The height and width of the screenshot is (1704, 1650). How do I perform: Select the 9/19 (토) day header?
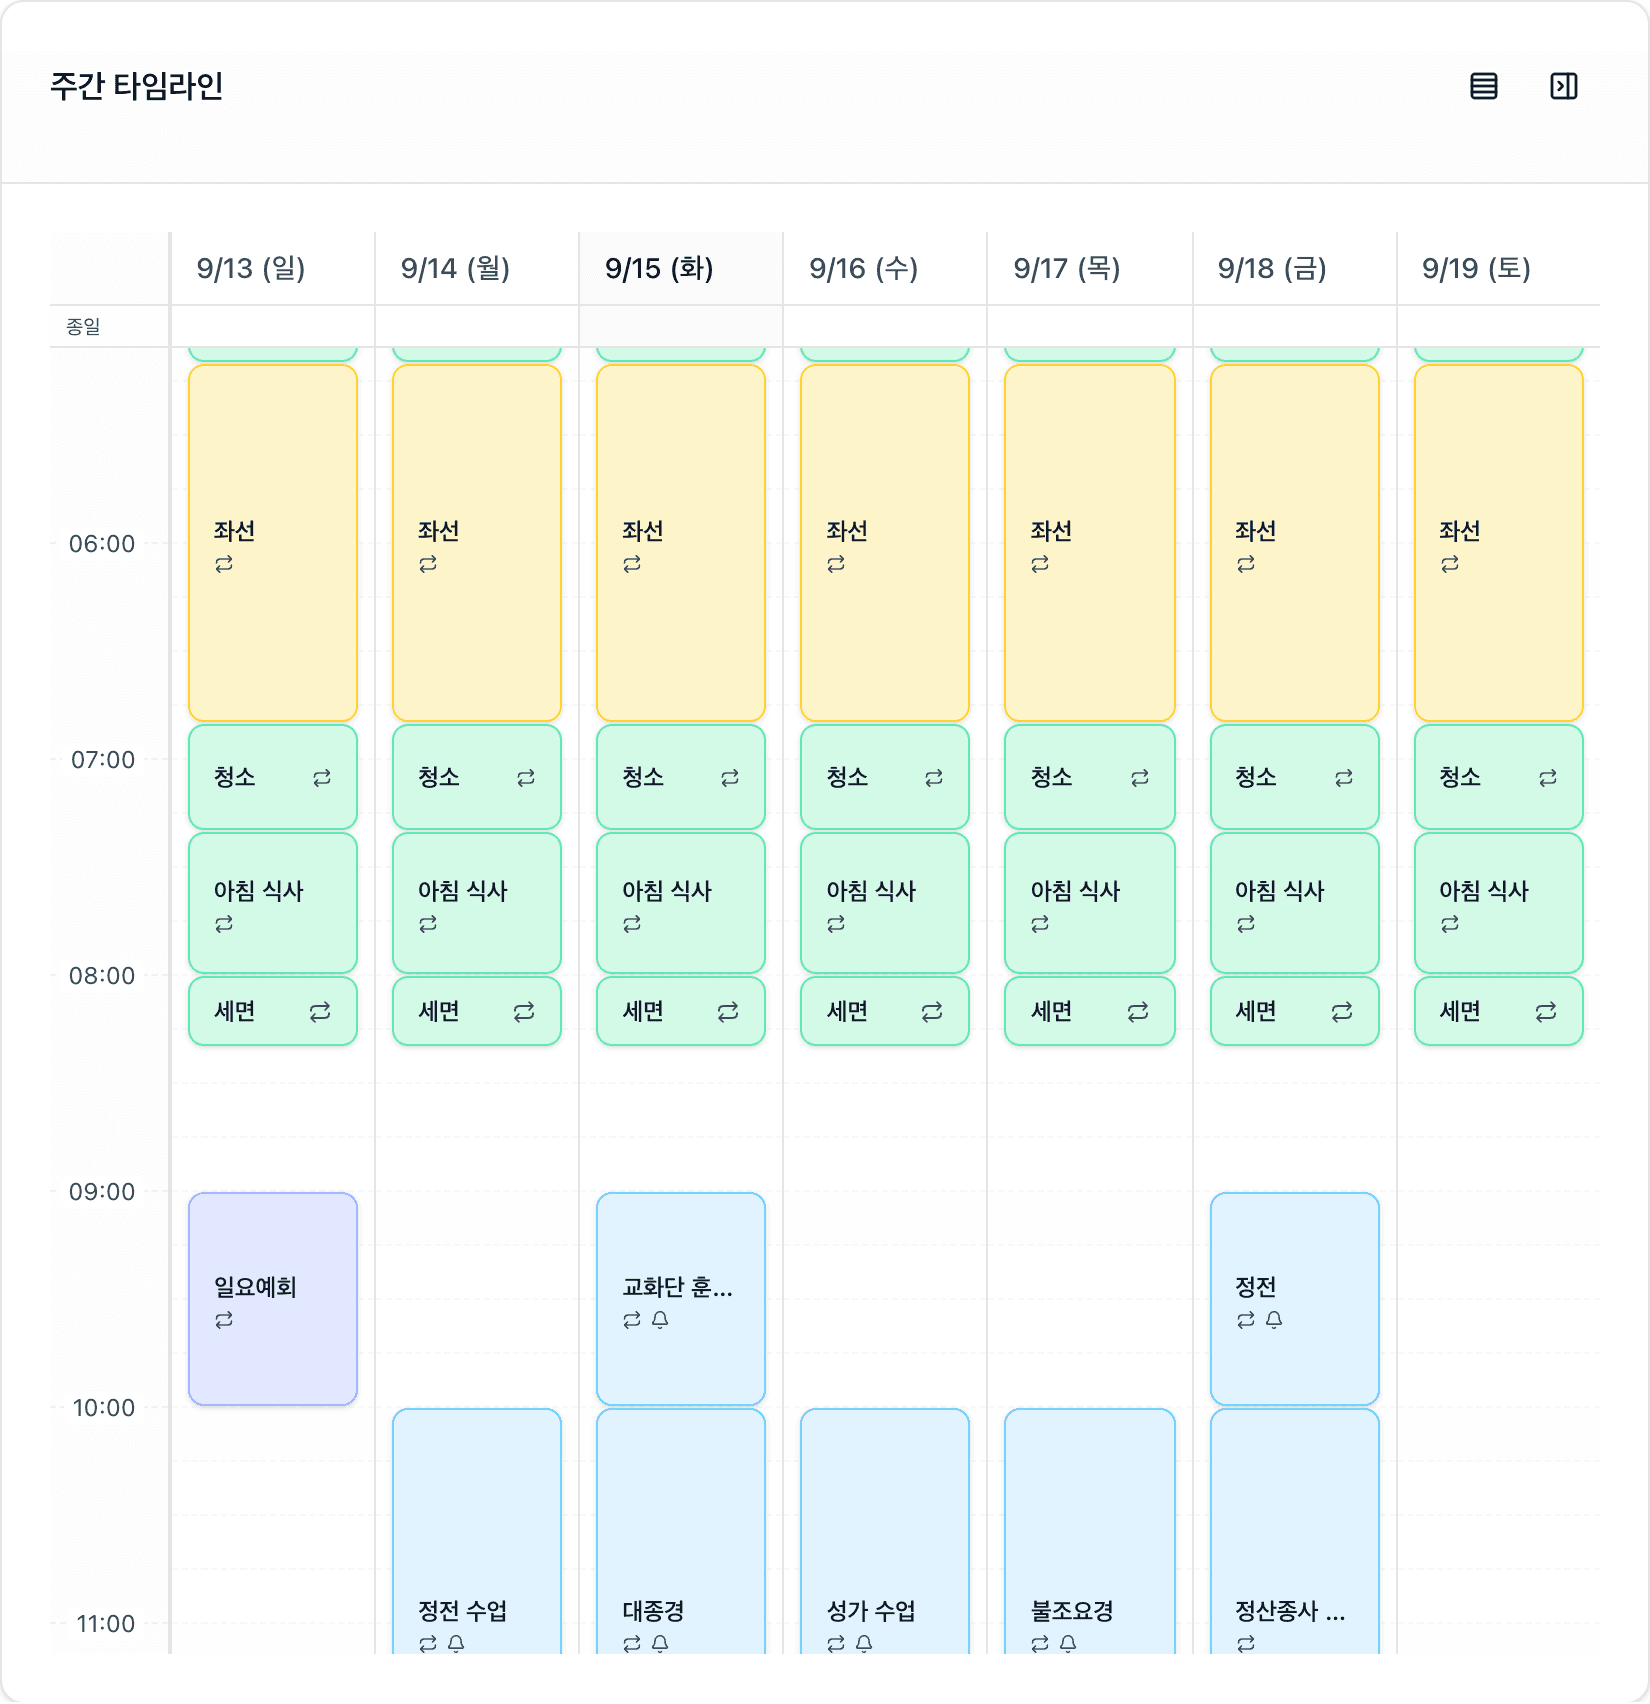click(x=1499, y=268)
